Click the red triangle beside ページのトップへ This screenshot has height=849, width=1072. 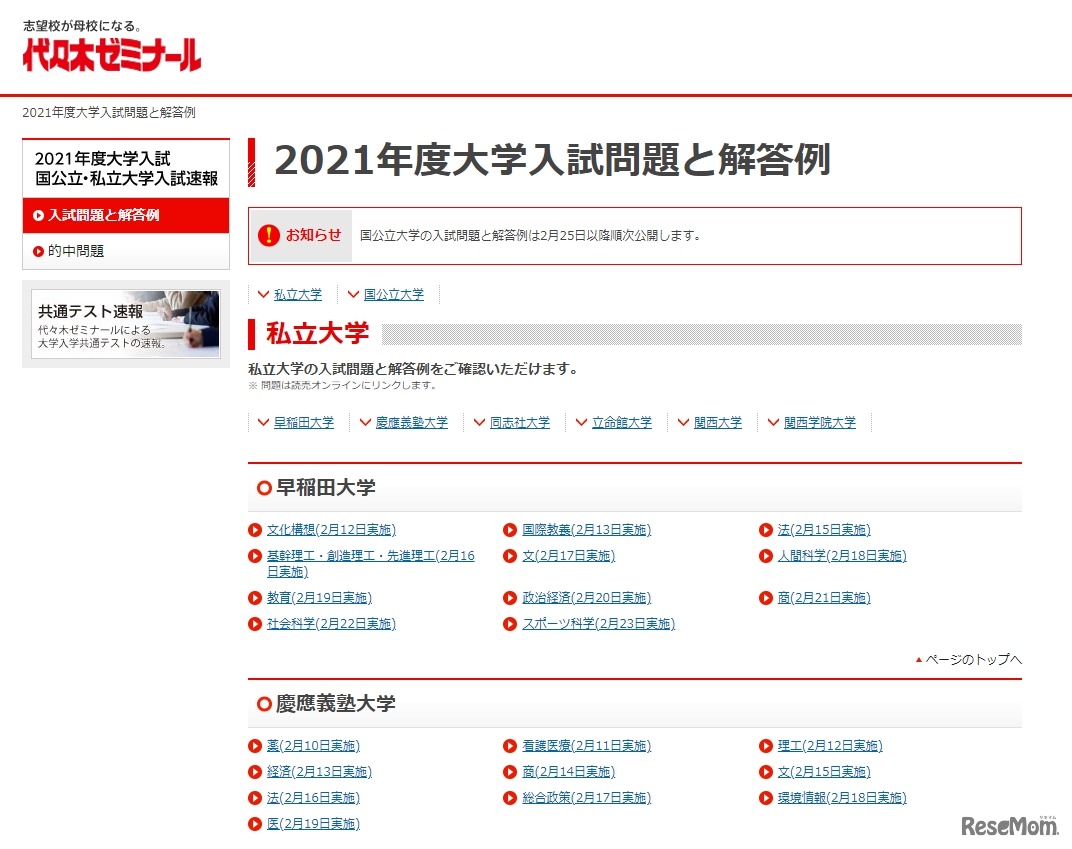click(x=918, y=660)
